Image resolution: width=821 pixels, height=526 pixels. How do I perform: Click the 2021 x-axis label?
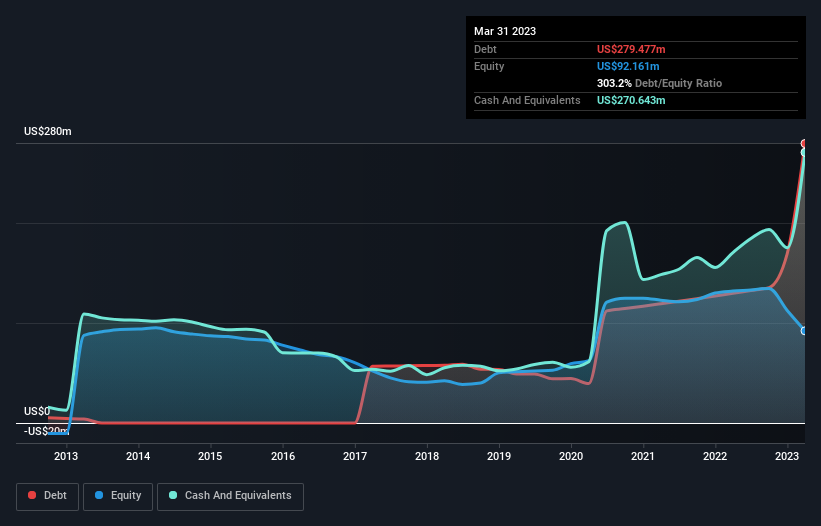[x=643, y=456]
